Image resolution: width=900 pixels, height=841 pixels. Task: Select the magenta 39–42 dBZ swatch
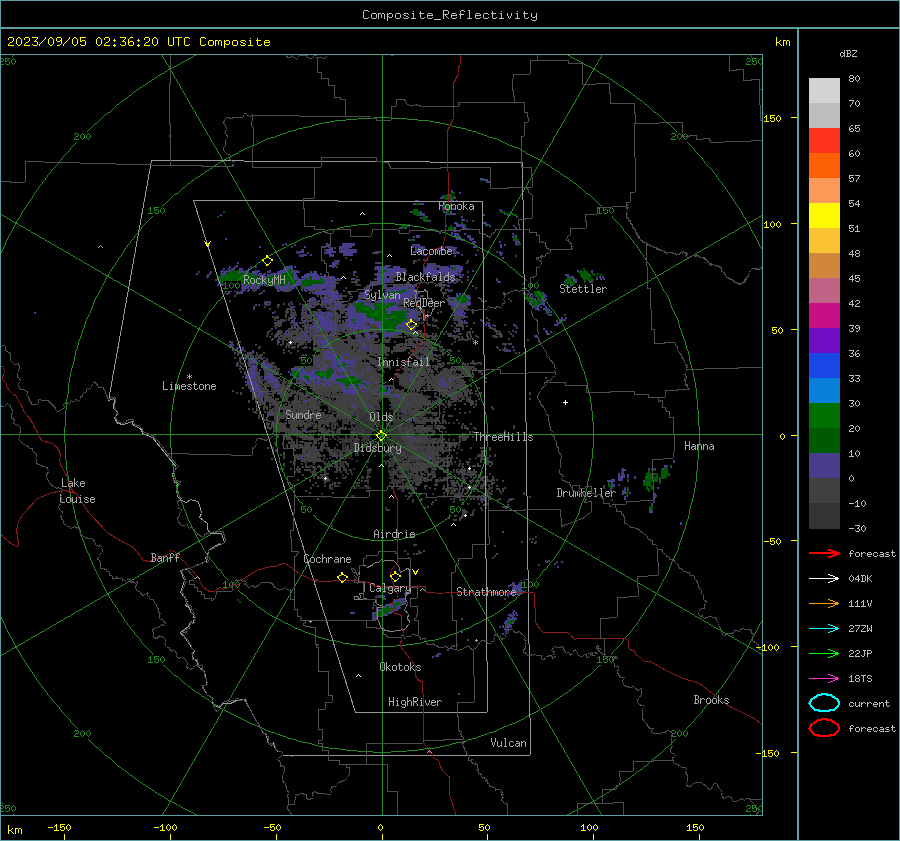pos(824,315)
